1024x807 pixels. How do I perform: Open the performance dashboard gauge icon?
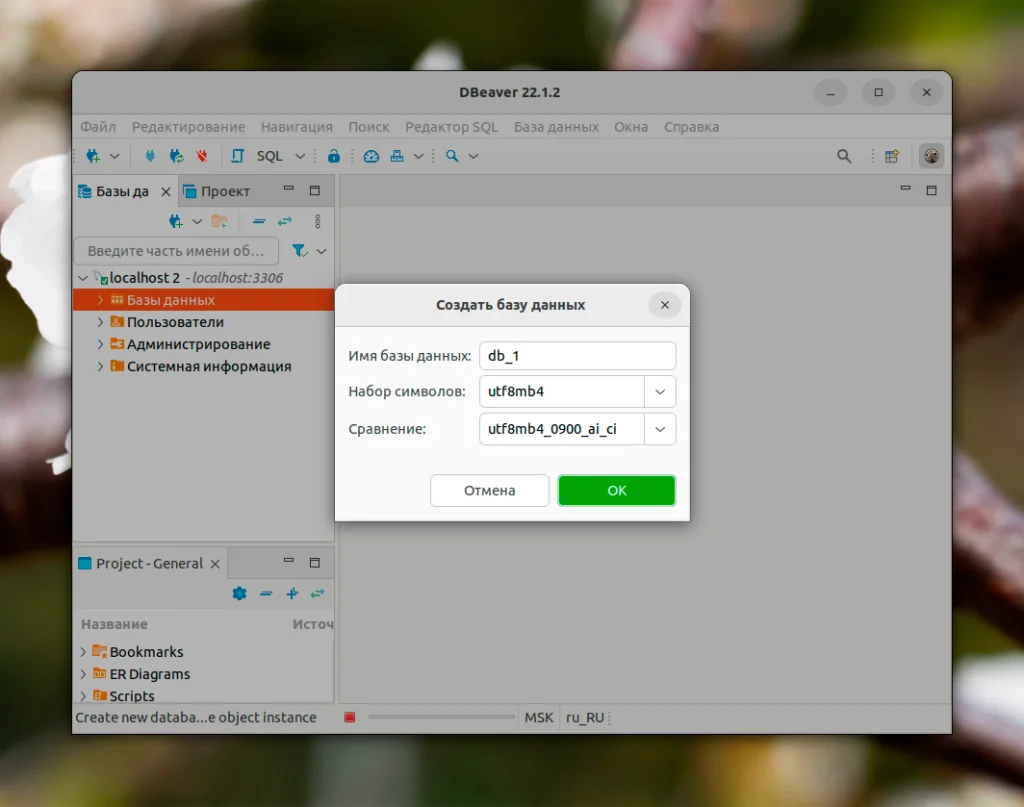[x=370, y=155]
